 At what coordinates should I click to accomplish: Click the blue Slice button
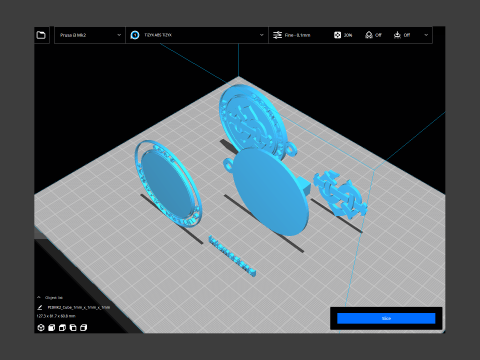[386, 318]
